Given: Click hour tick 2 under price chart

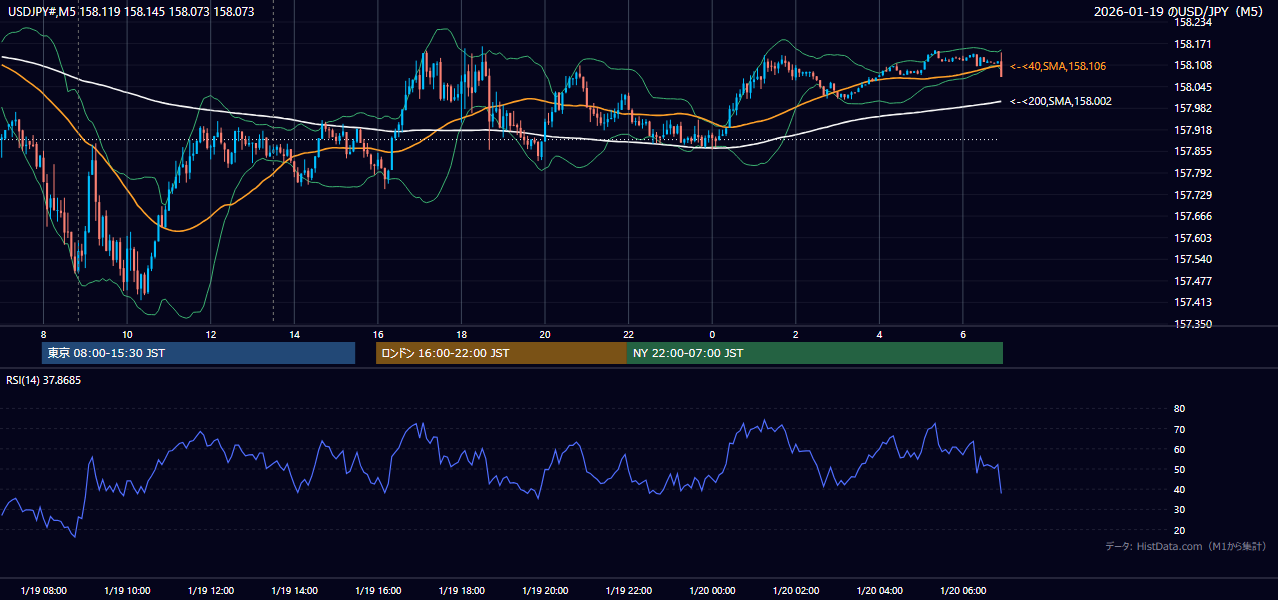Looking at the screenshot, I should [796, 334].
